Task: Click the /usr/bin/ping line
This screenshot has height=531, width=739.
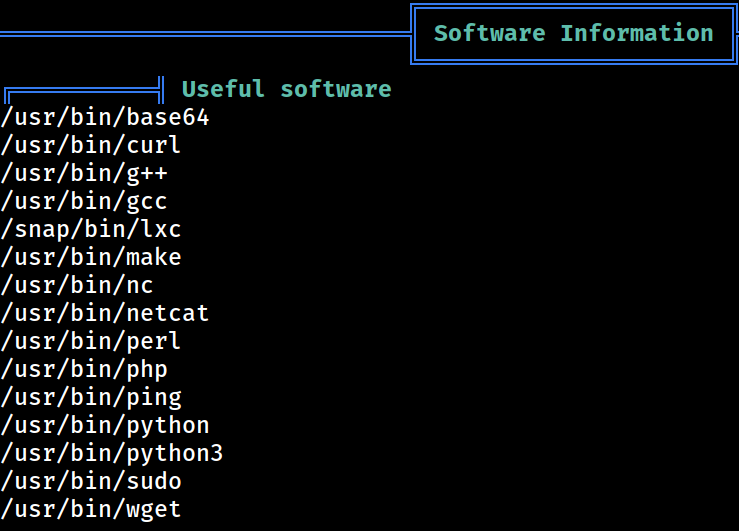Action: click(91, 397)
